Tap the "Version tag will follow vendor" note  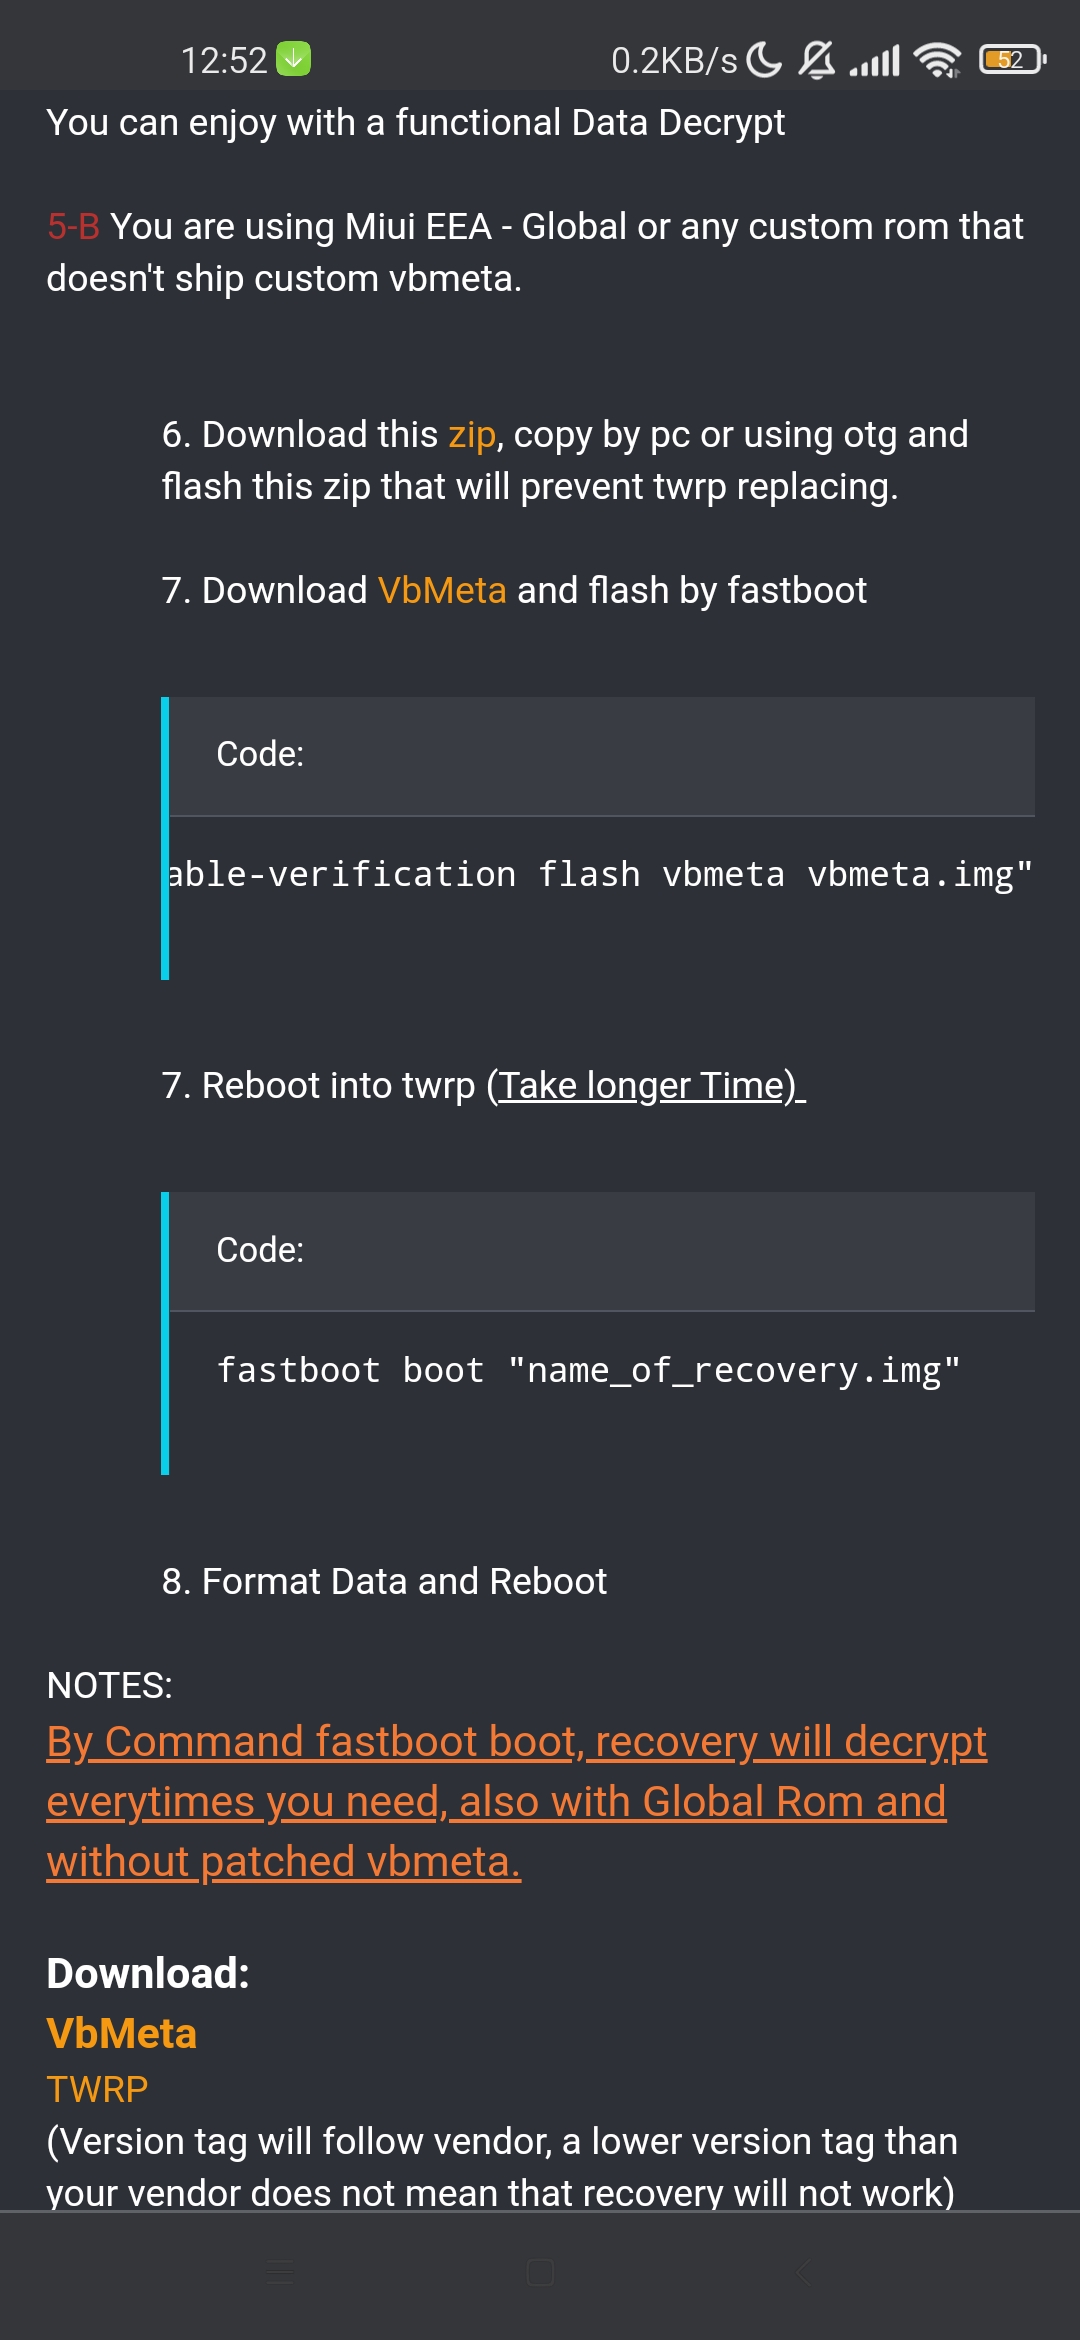(x=502, y=2166)
